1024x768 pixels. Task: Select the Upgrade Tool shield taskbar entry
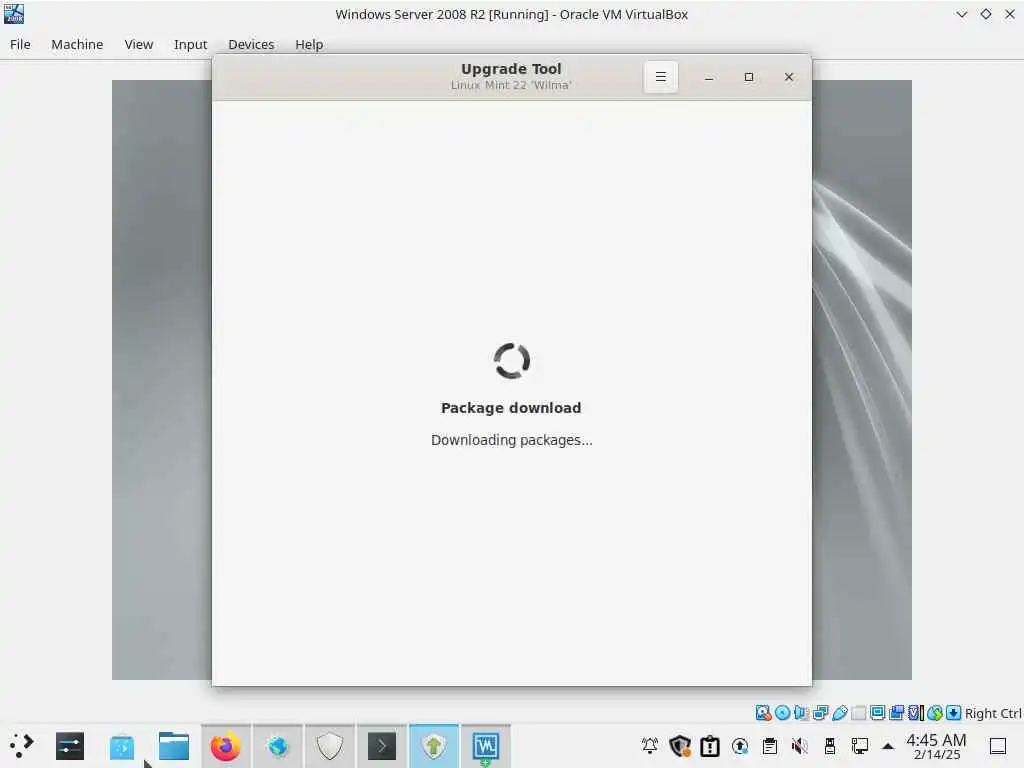coord(434,746)
